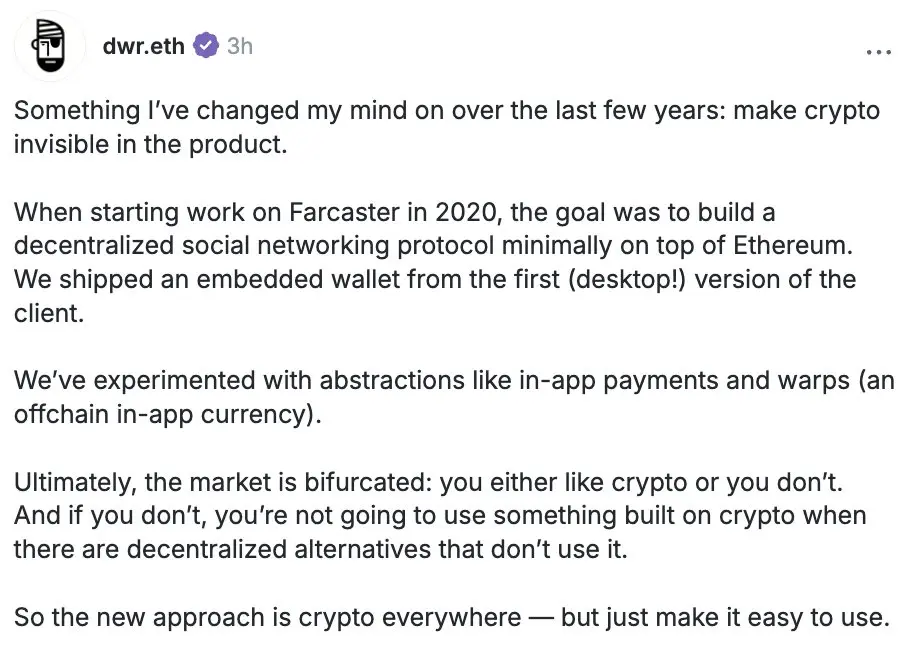Click the word "(desktop!)" in the post
This screenshot has height=652, width=910.
[x=627, y=279]
